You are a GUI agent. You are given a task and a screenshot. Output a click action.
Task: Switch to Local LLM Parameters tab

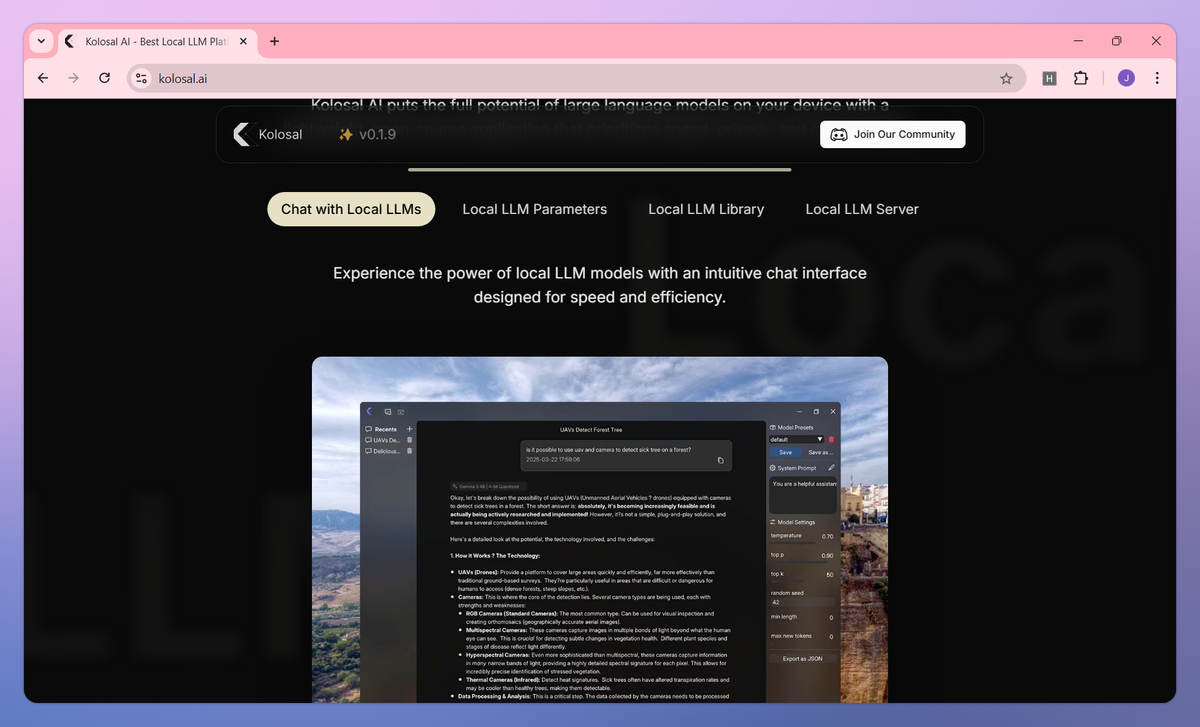pyautogui.click(x=535, y=209)
